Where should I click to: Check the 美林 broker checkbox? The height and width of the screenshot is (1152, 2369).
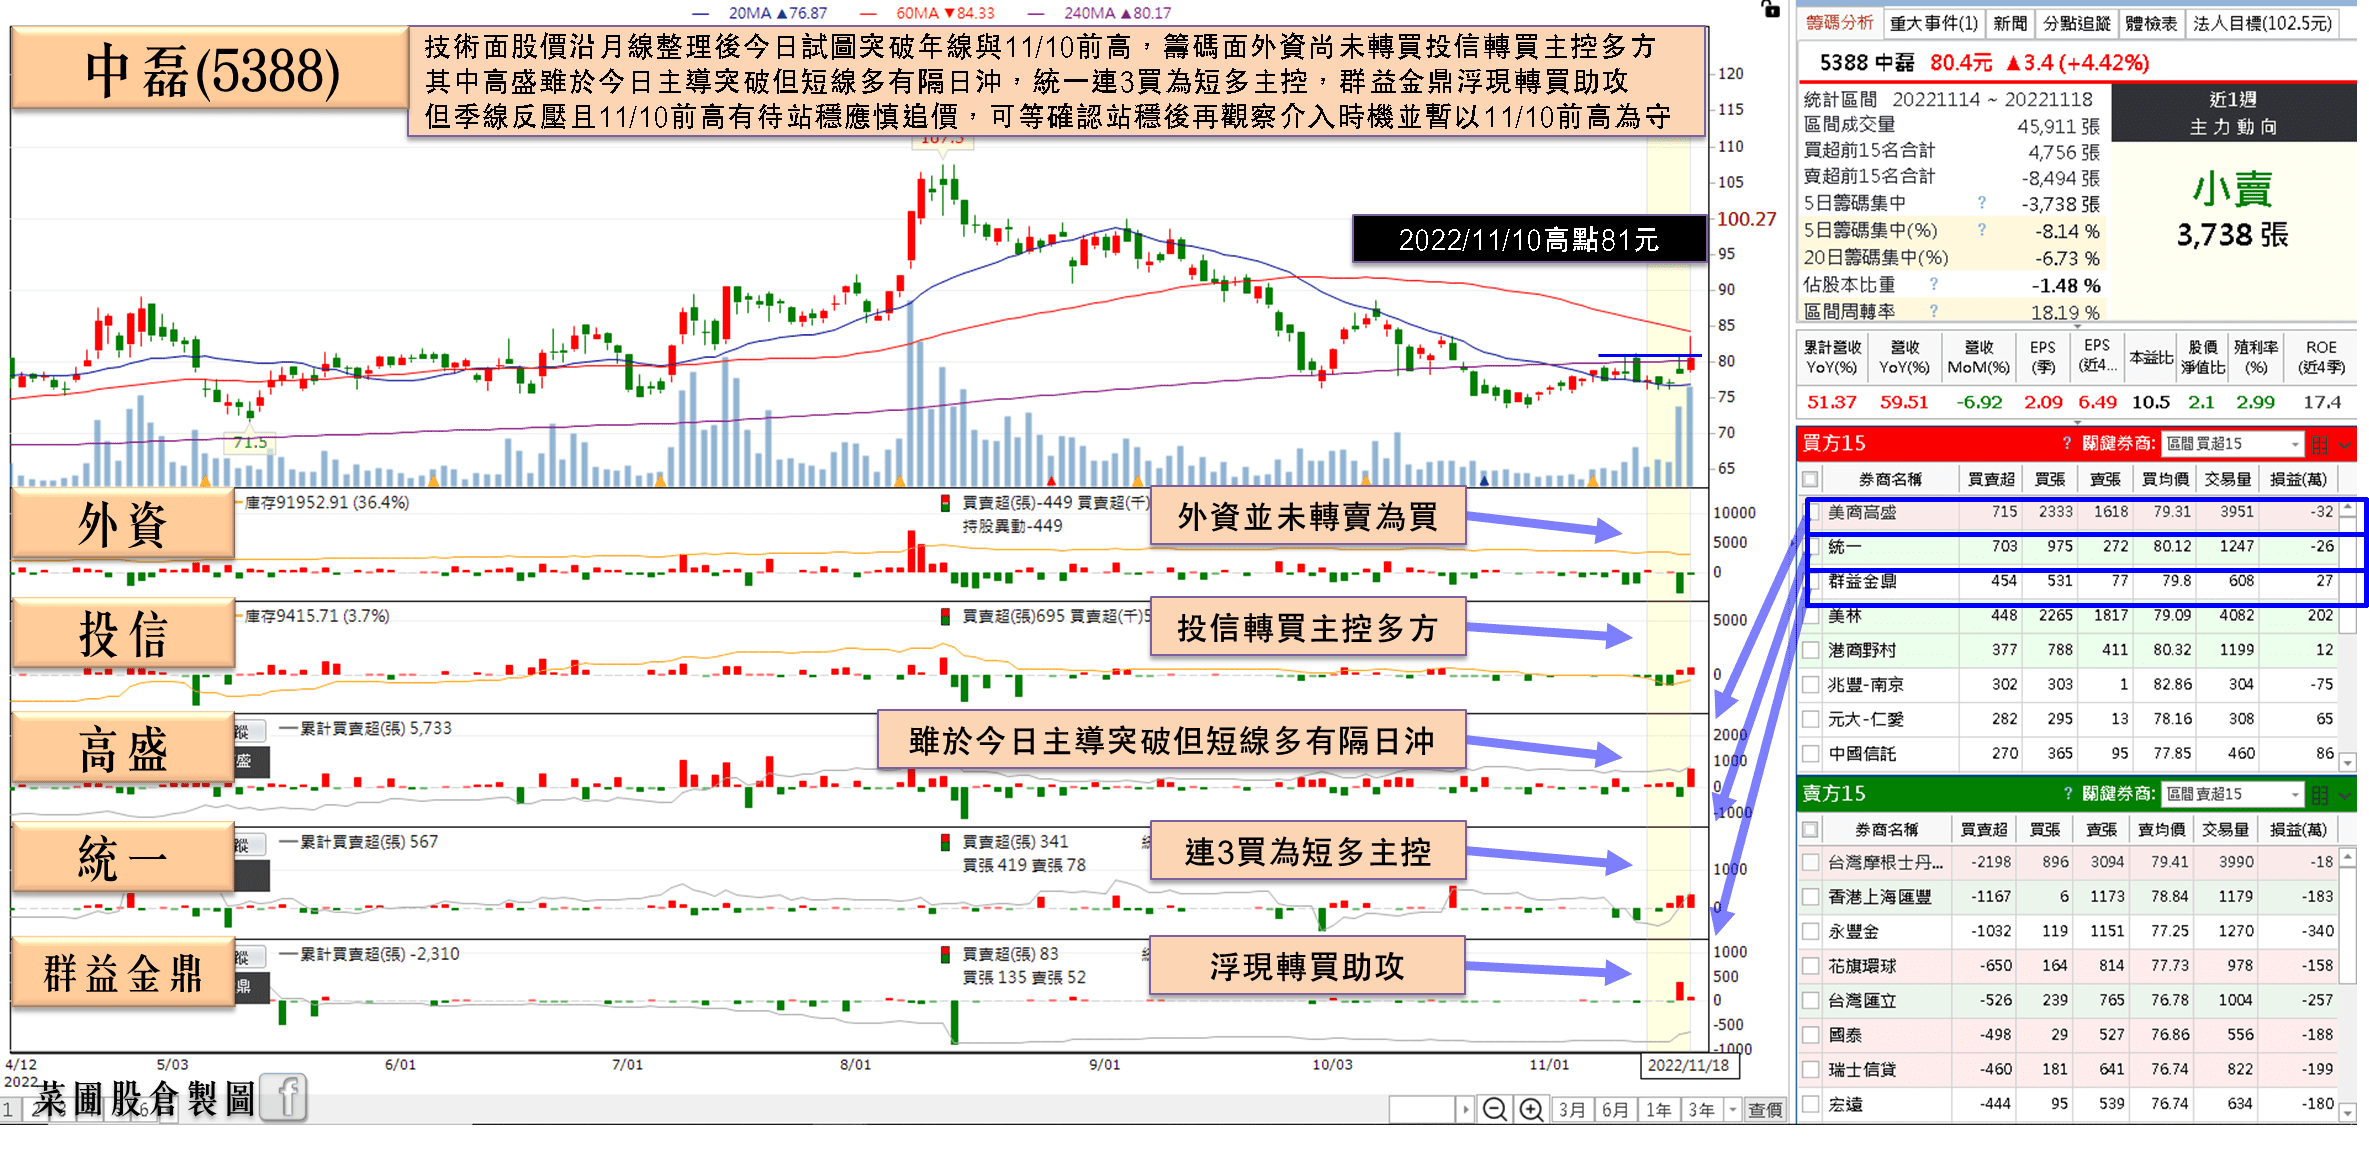pyautogui.click(x=1811, y=616)
